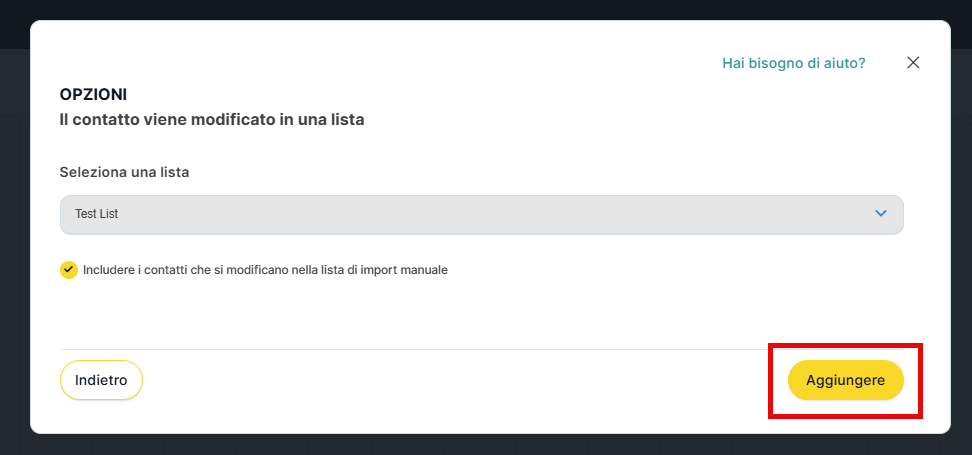The image size is (972, 455).
Task: Uncheck the yellow import manuale checkbox
Action: [68, 270]
